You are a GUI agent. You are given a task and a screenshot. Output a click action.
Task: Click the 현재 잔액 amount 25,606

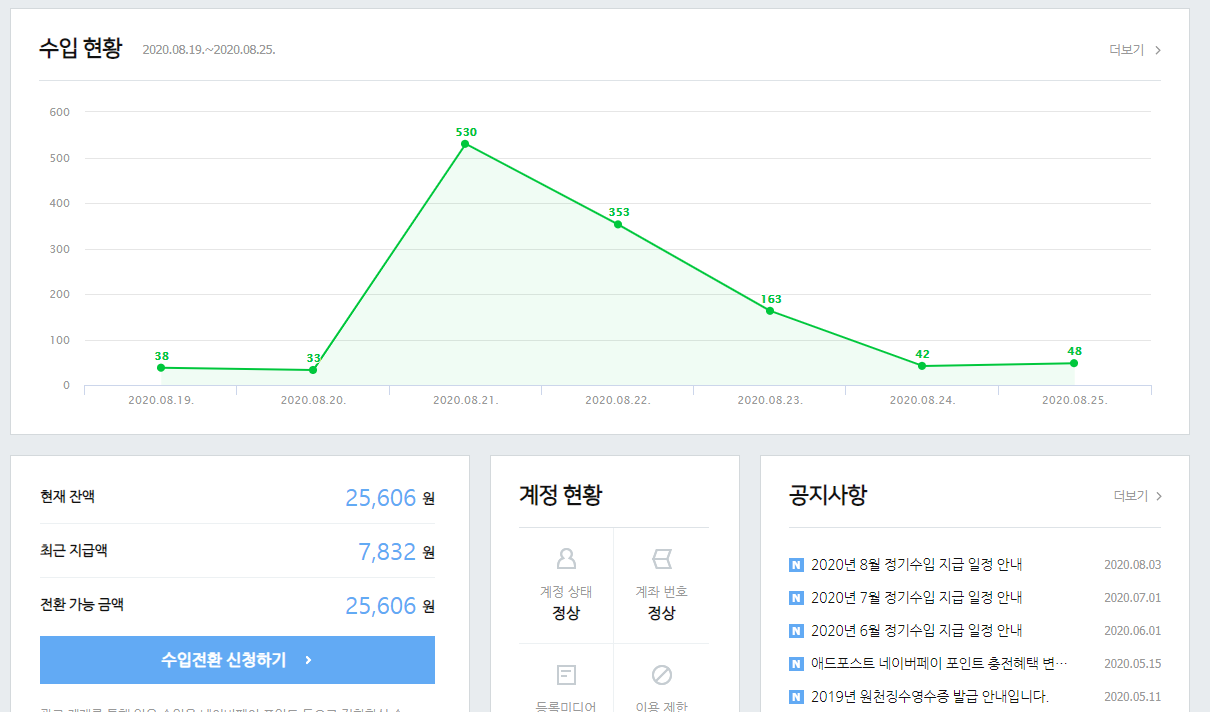click(x=380, y=497)
